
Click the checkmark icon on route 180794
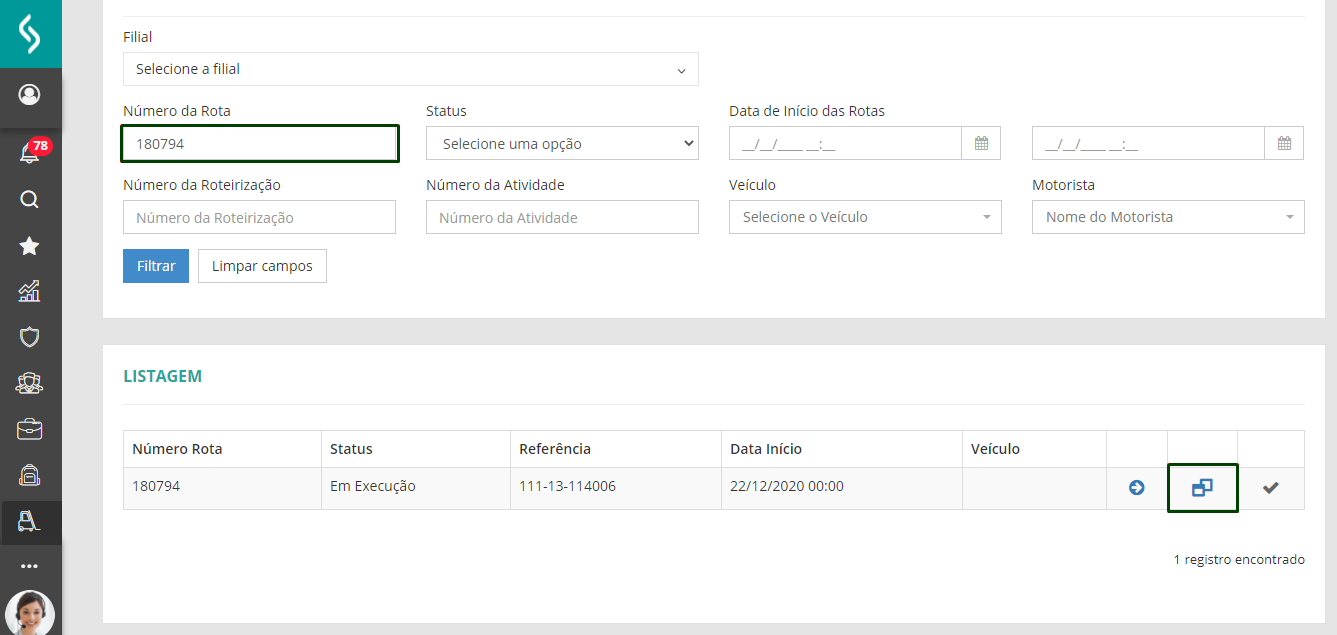[x=1270, y=488]
